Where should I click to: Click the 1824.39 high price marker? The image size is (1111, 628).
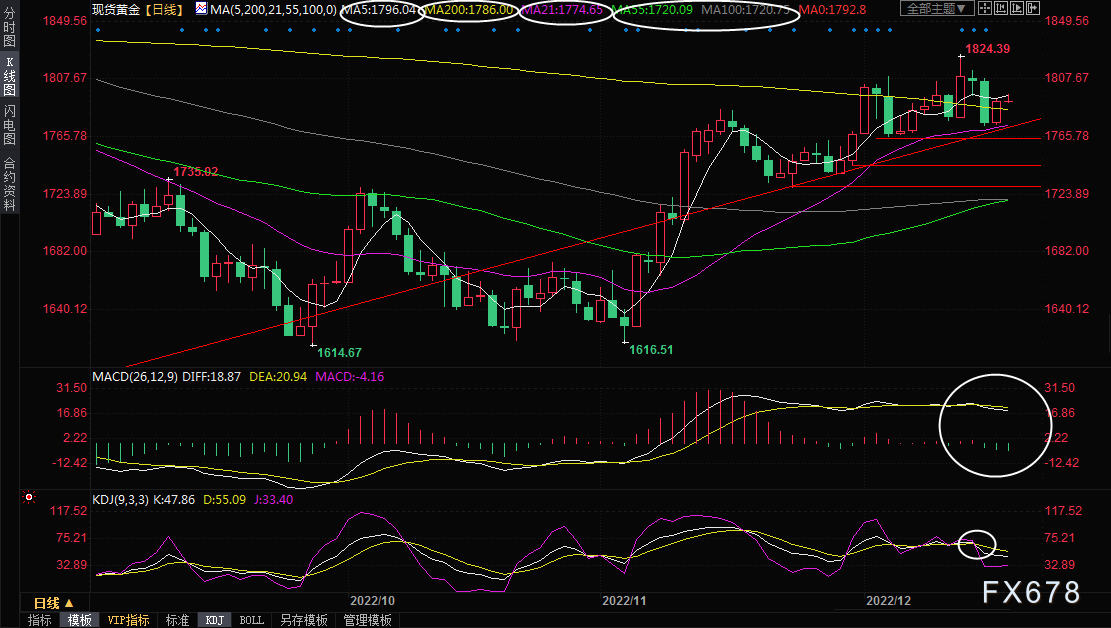click(x=988, y=49)
